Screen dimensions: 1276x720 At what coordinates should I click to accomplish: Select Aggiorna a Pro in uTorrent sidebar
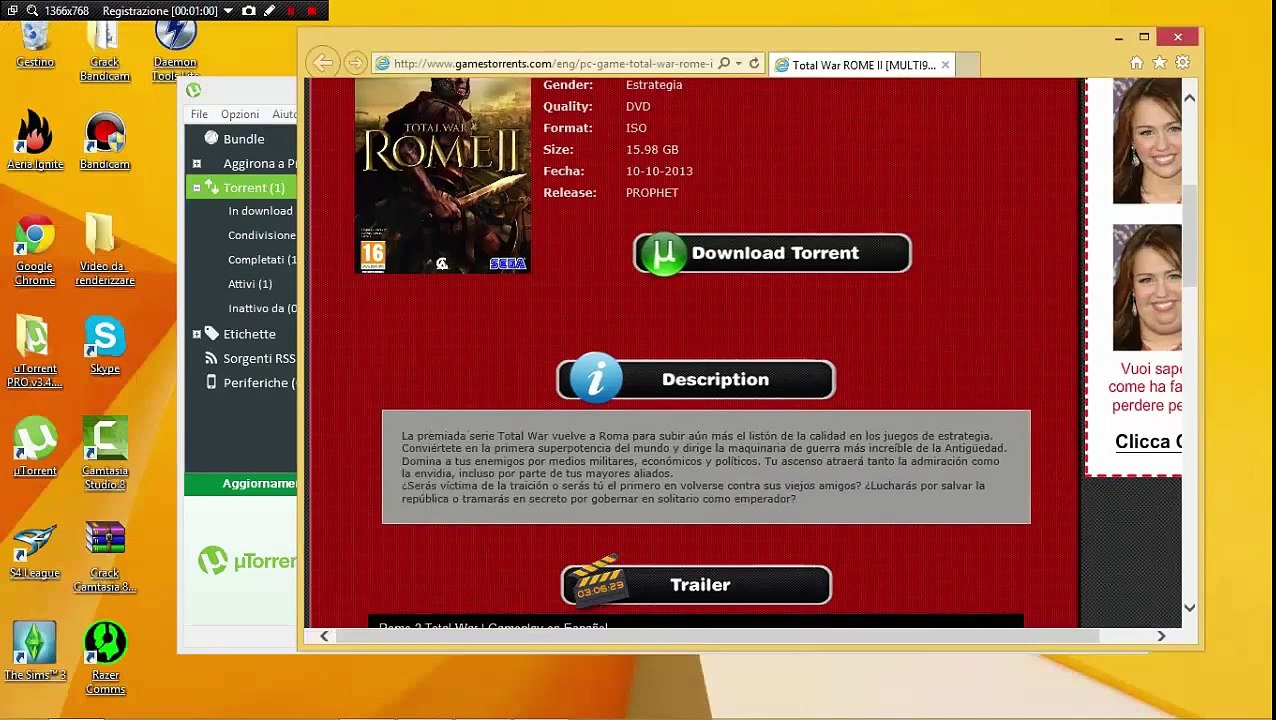[x=260, y=163]
